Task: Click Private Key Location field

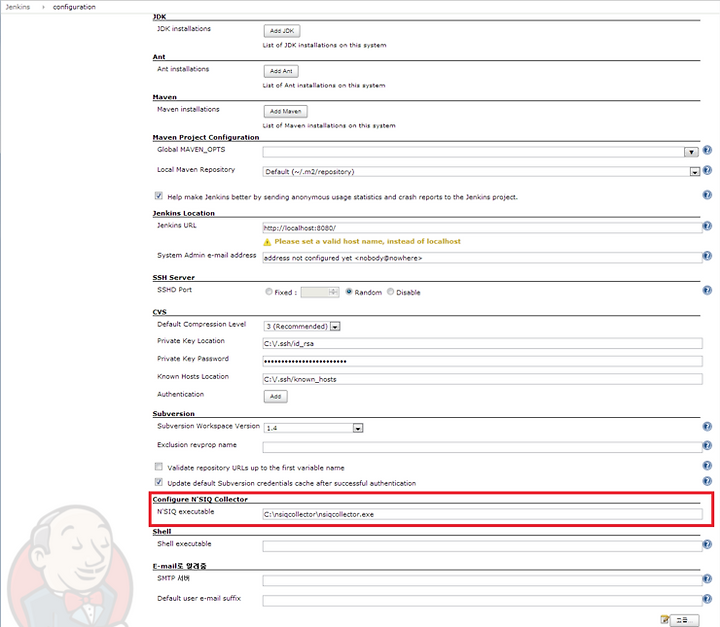Action: coord(482,344)
